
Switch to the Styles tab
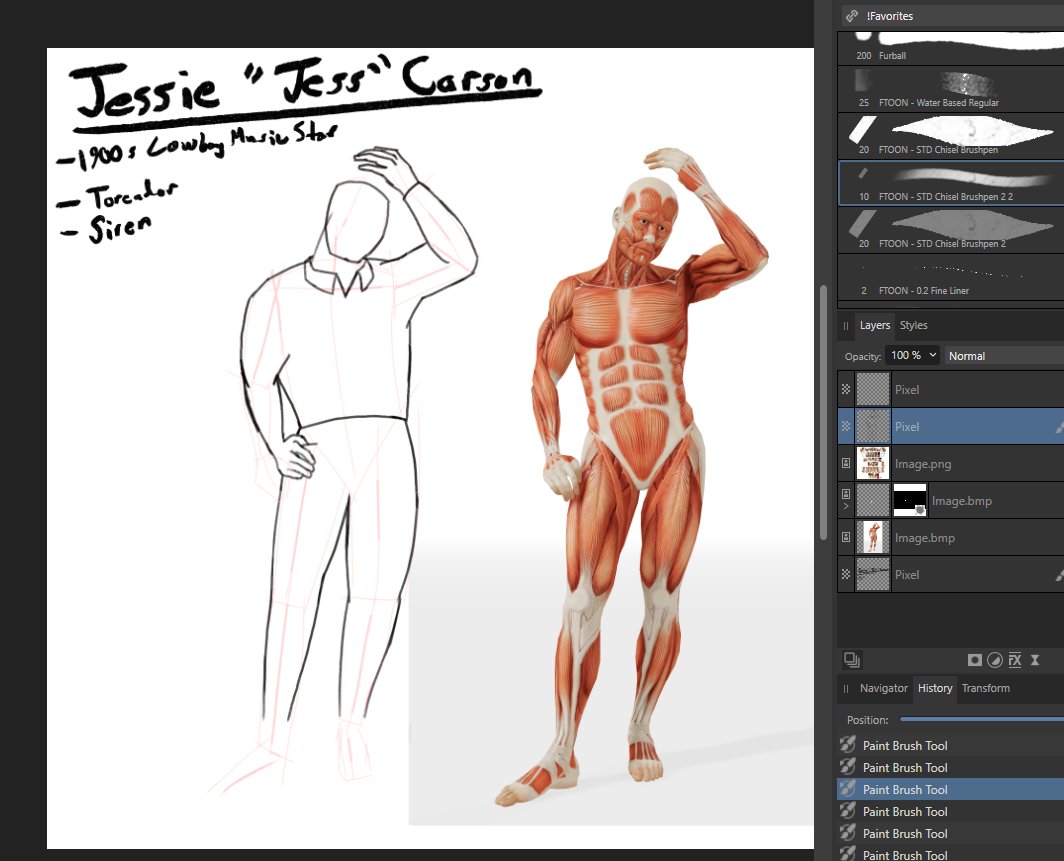click(x=913, y=326)
